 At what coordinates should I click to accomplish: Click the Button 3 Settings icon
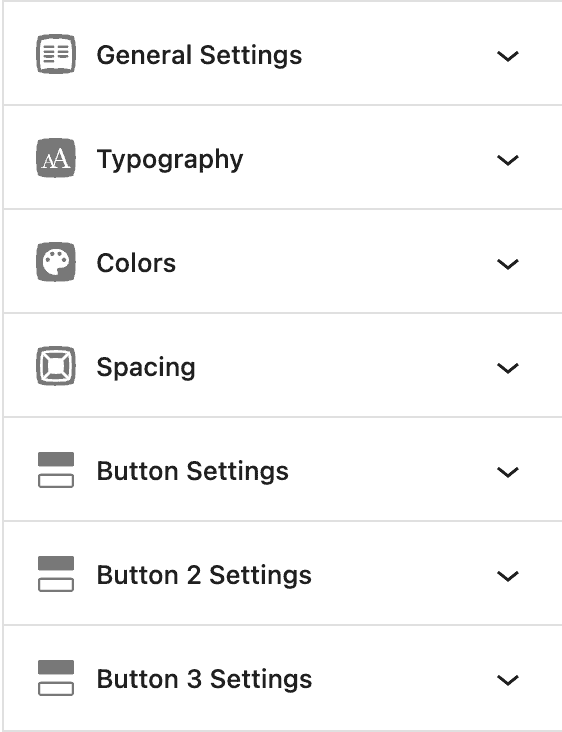click(x=56, y=678)
